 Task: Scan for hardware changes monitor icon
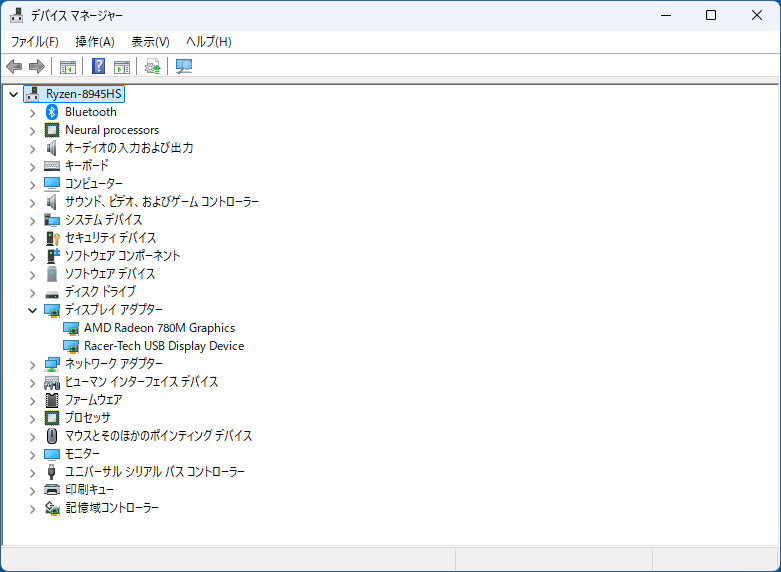tap(184, 66)
